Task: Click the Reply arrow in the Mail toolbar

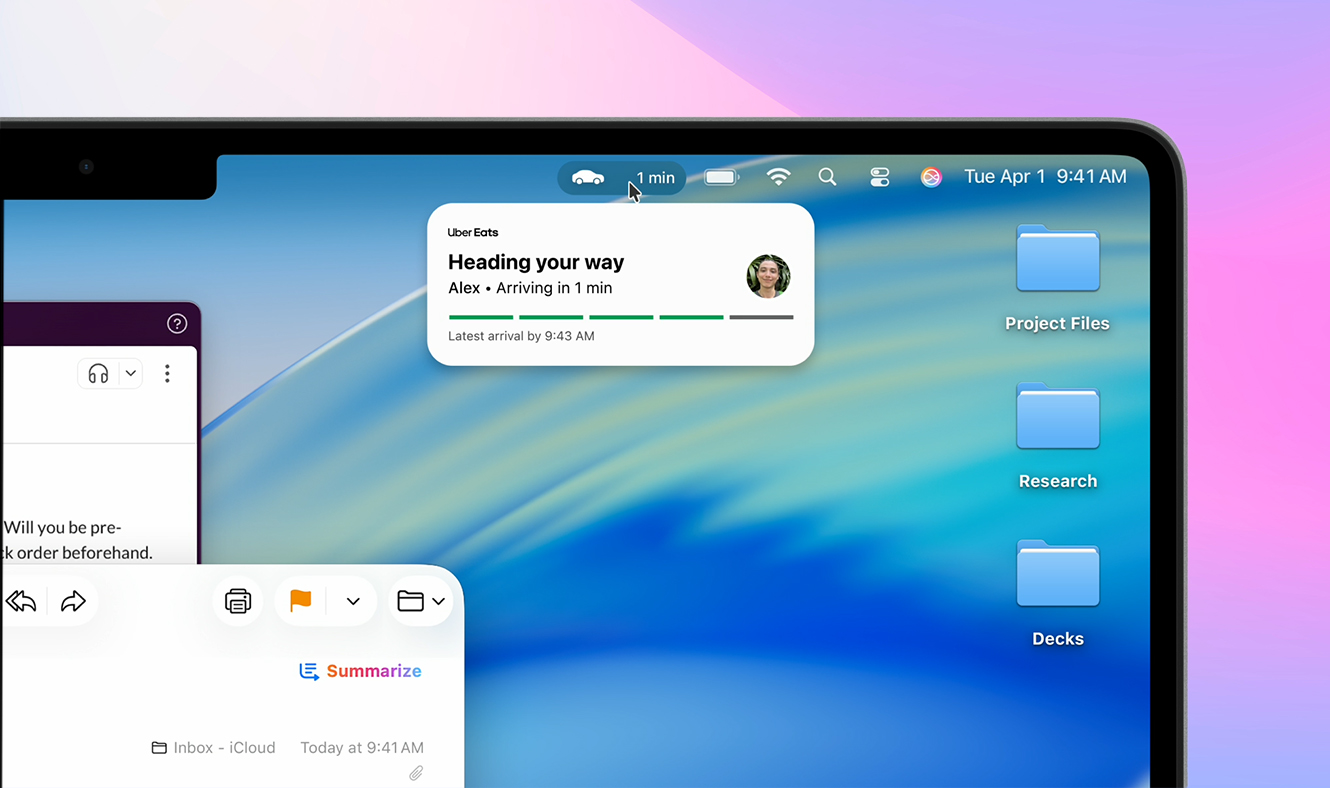Action: (x=21, y=601)
